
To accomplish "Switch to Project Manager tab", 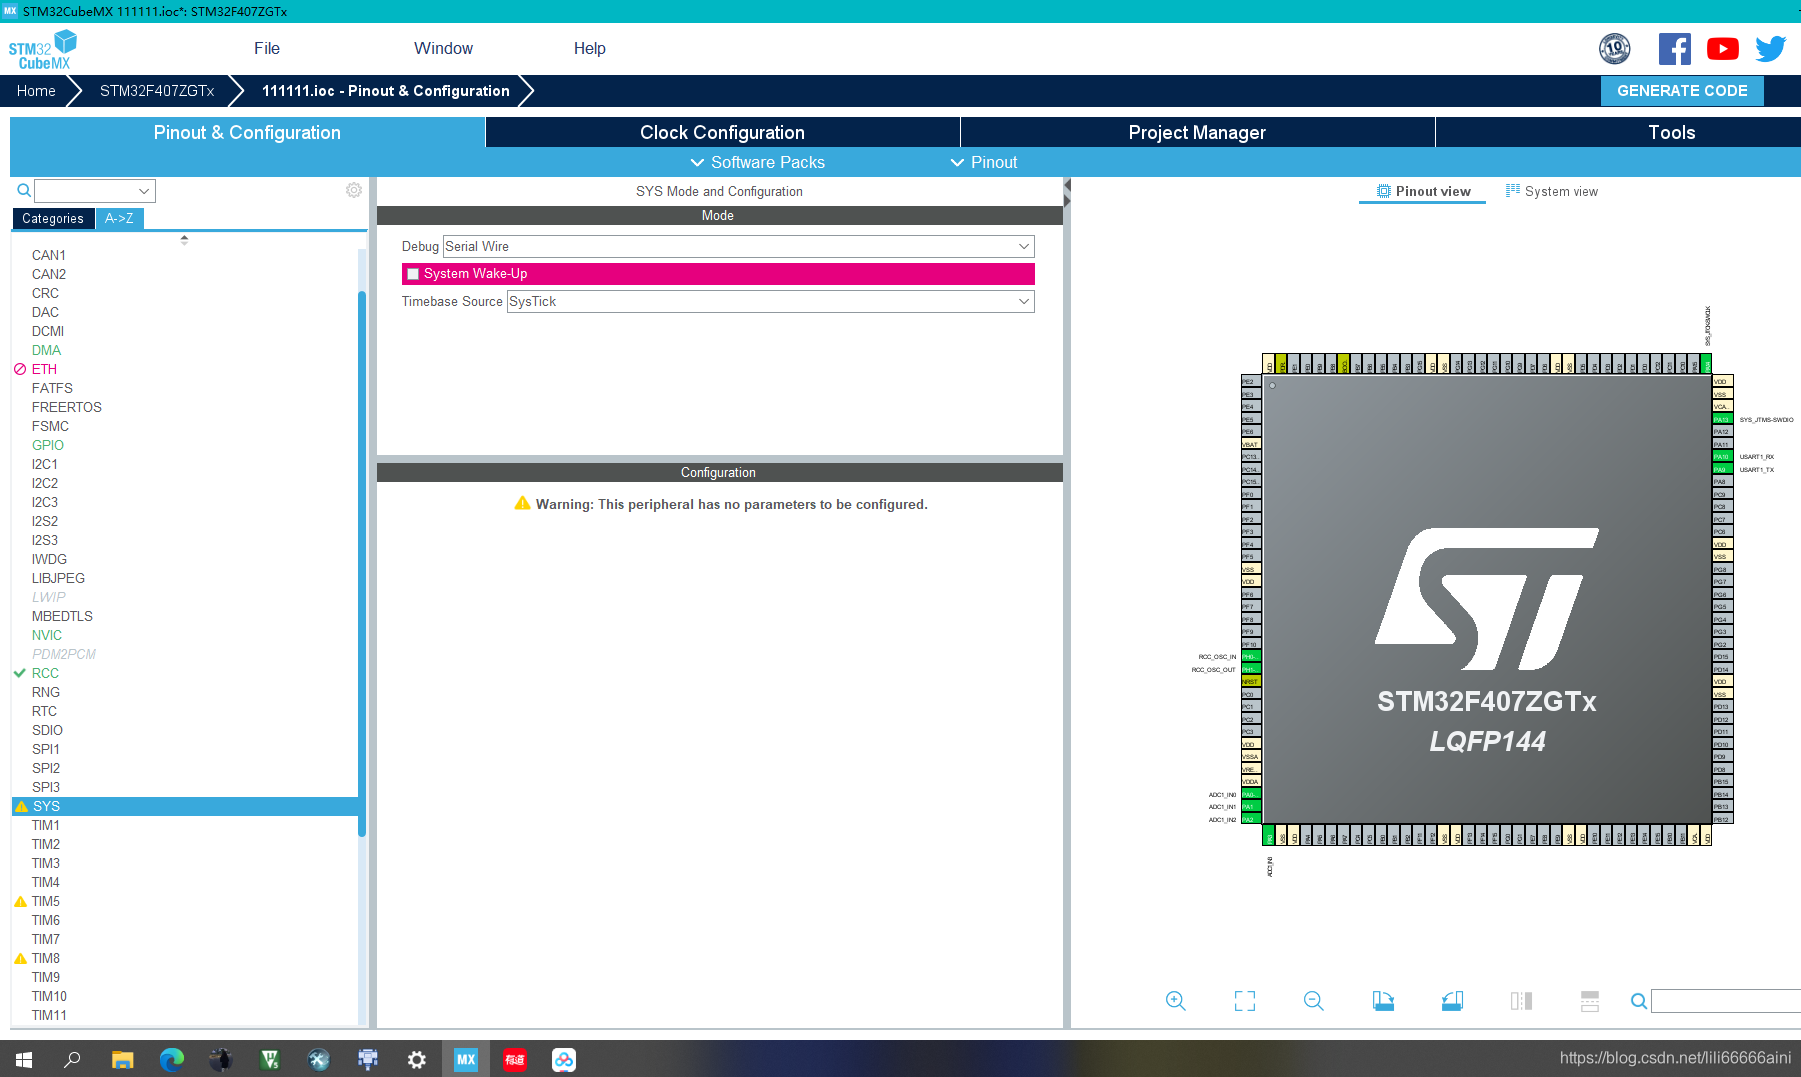I will tap(1197, 132).
